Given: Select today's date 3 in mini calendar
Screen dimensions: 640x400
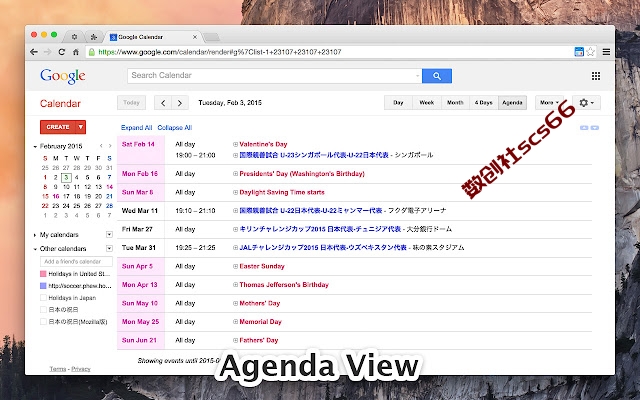Looking at the screenshot, I should pos(66,178).
